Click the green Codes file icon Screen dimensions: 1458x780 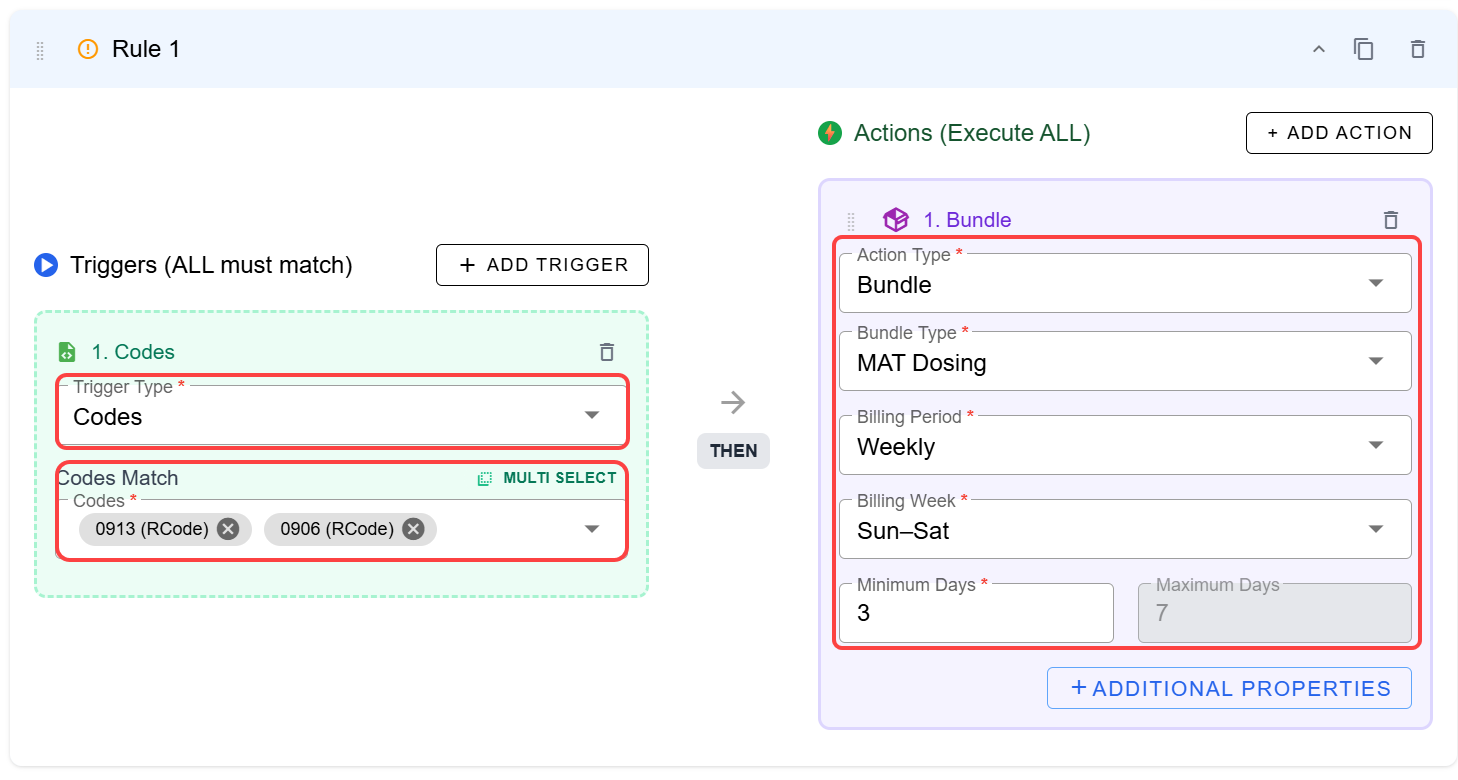pyautogui.click(x=67, y=352)
